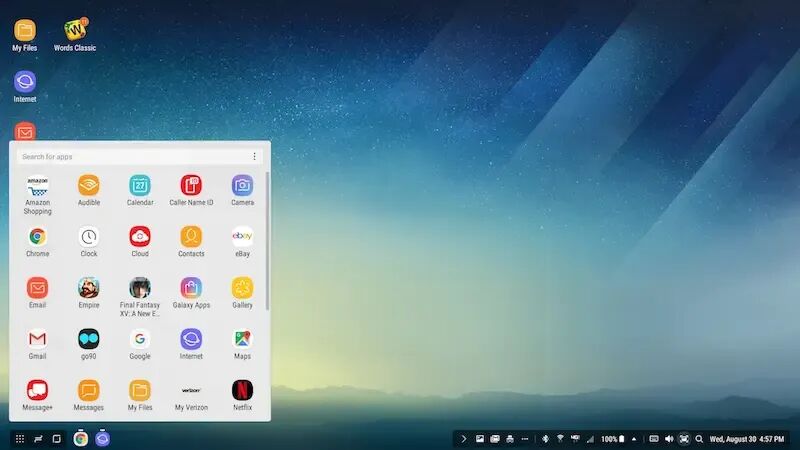800x450 pixels.
Task: Open My Files in the launcher
Action: pos(140,395)
